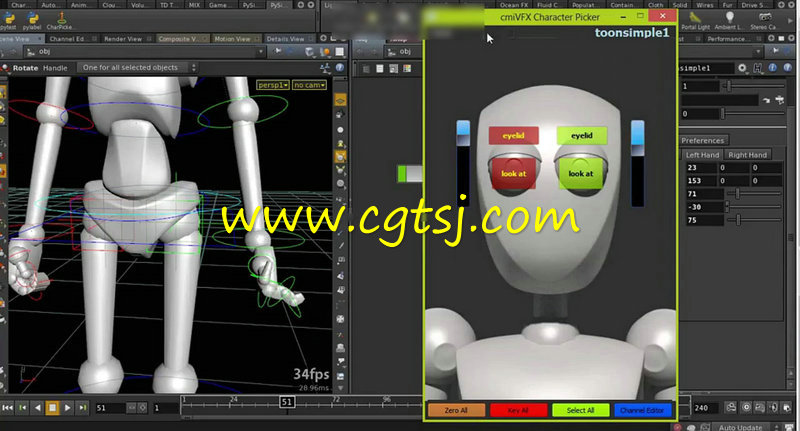Click the left blue vertical slider in Character Picker
This screenshot has width=800, height=431.
coord(463,163)
